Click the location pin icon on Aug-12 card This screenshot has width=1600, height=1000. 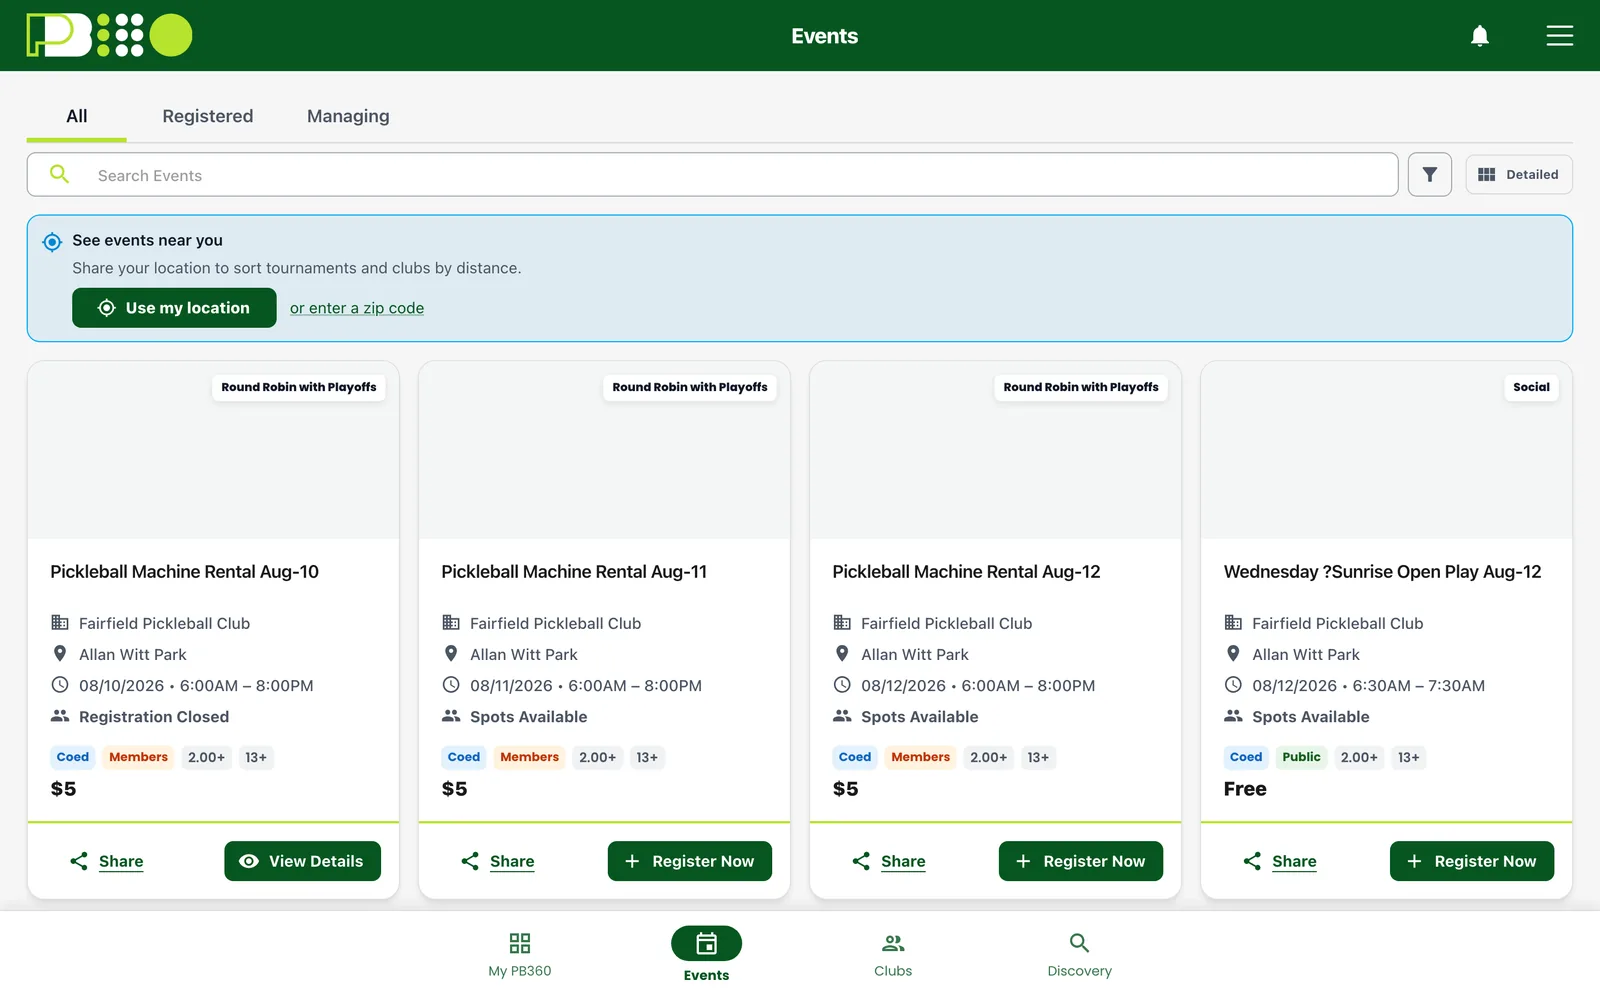coord(842,654)
